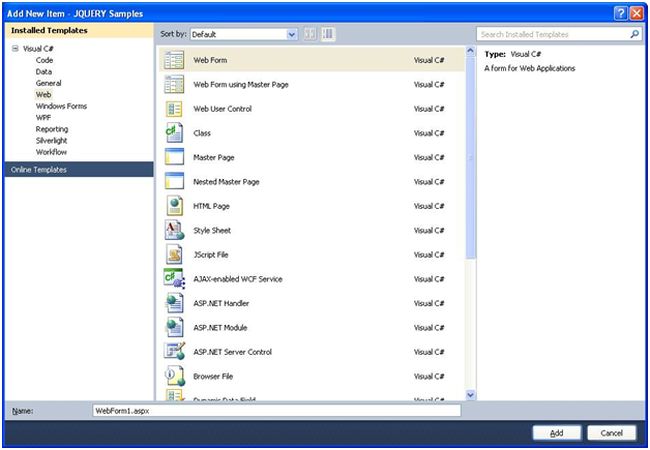Click the JScript File icon
The width and height of the screenshot is (650, 450).
coord(175,254)
